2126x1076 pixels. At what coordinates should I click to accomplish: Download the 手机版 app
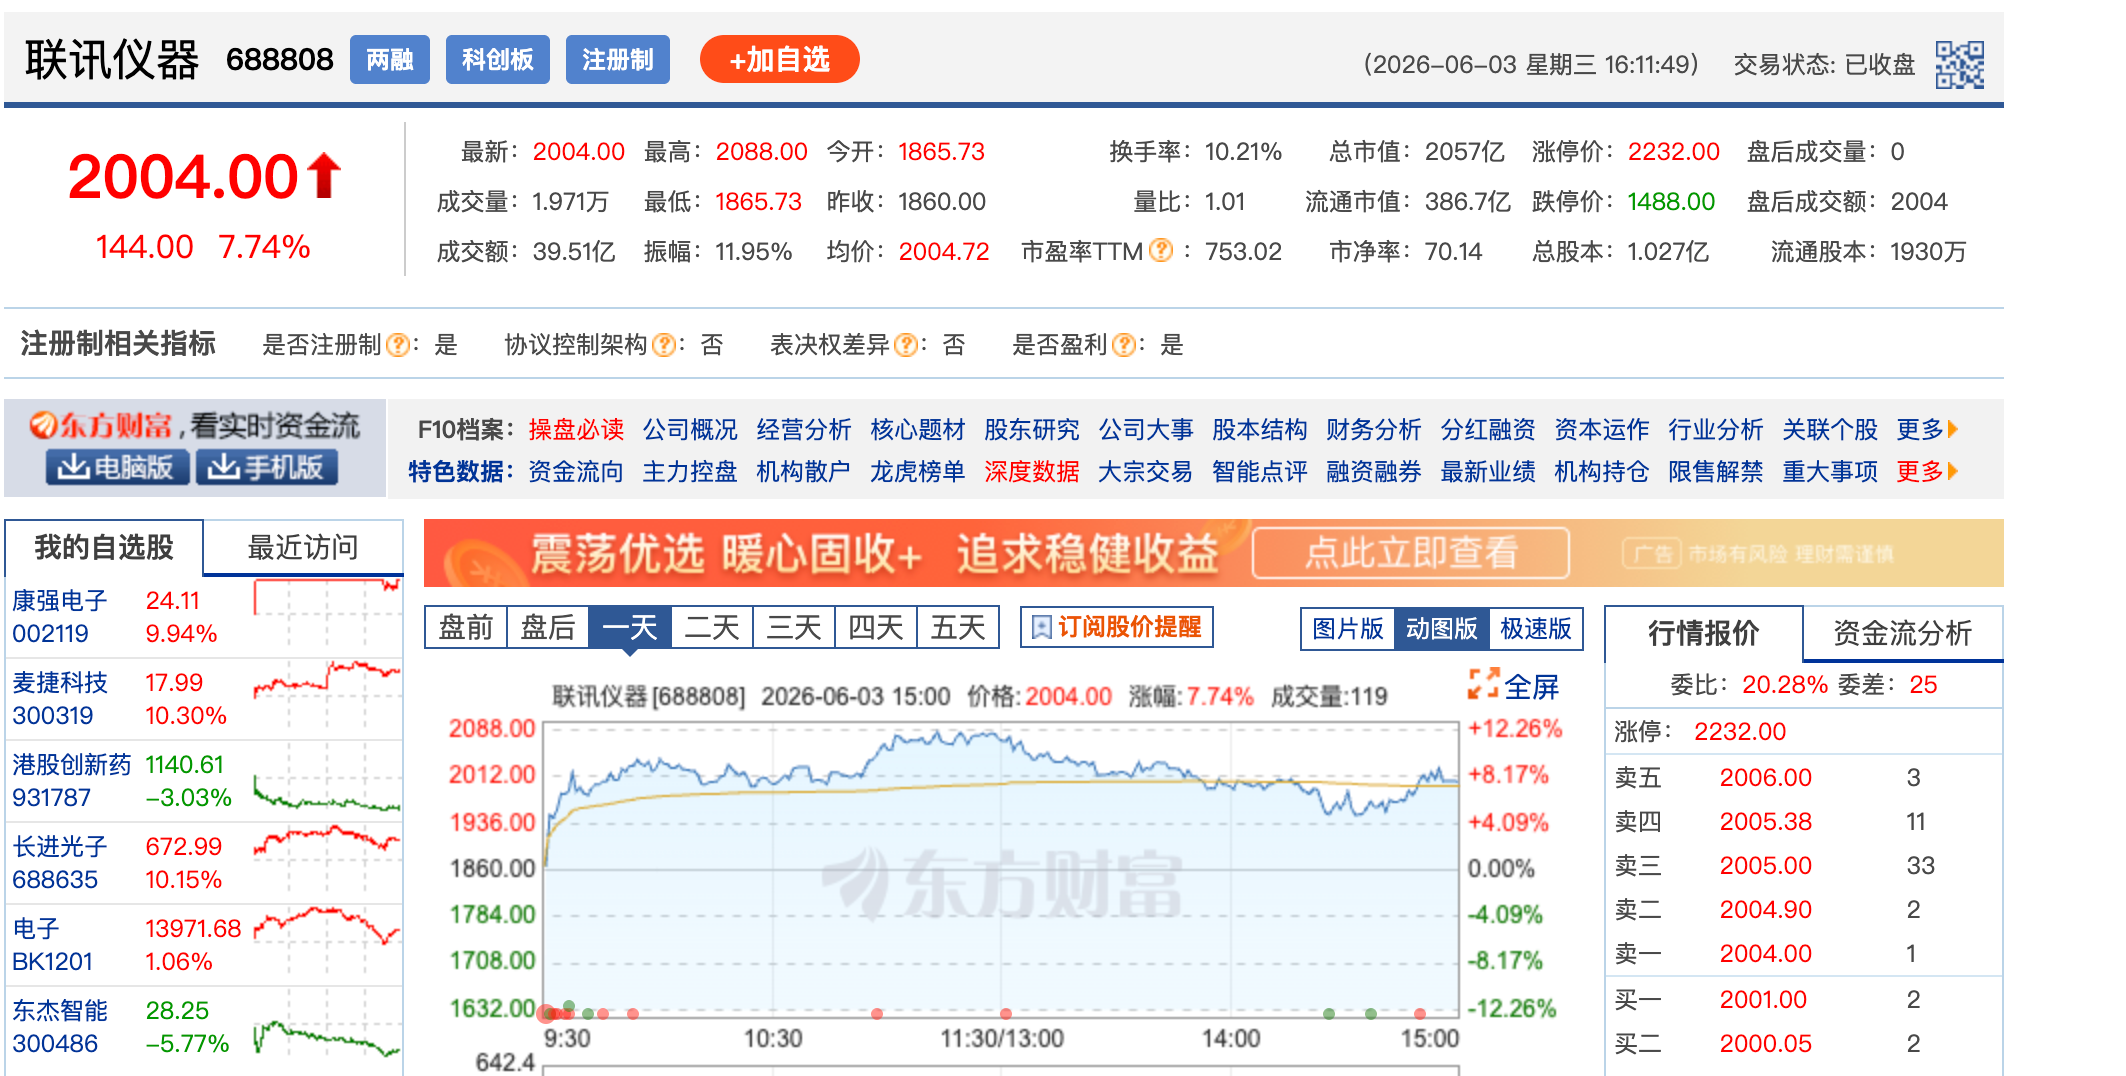tap(267, 467)
